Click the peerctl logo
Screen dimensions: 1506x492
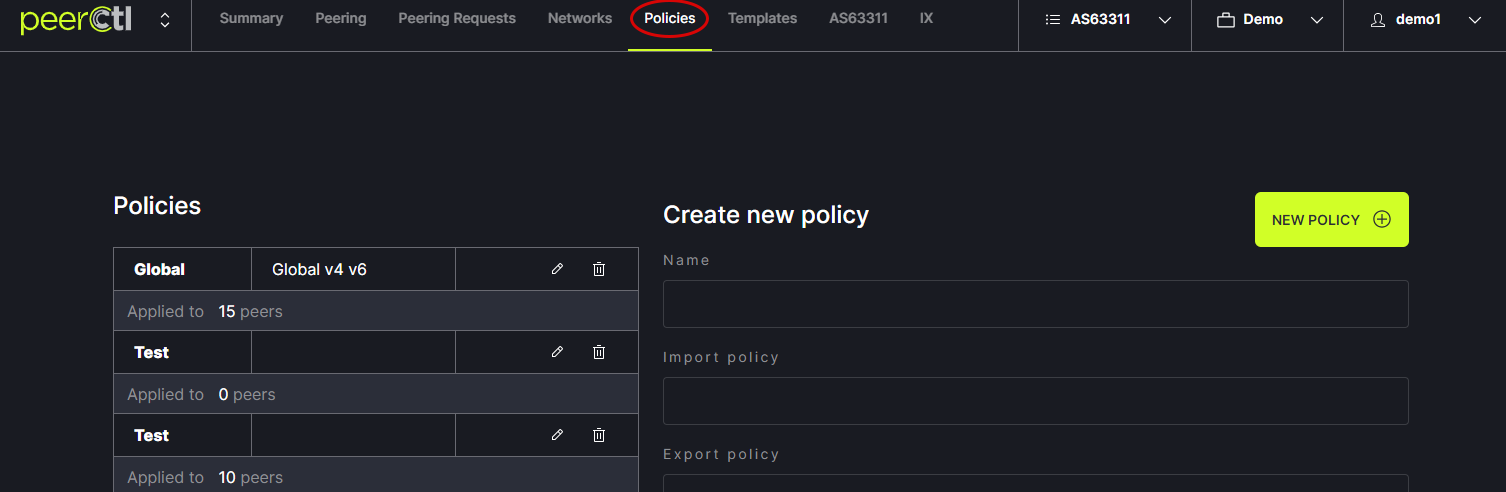tap(76, 19)
